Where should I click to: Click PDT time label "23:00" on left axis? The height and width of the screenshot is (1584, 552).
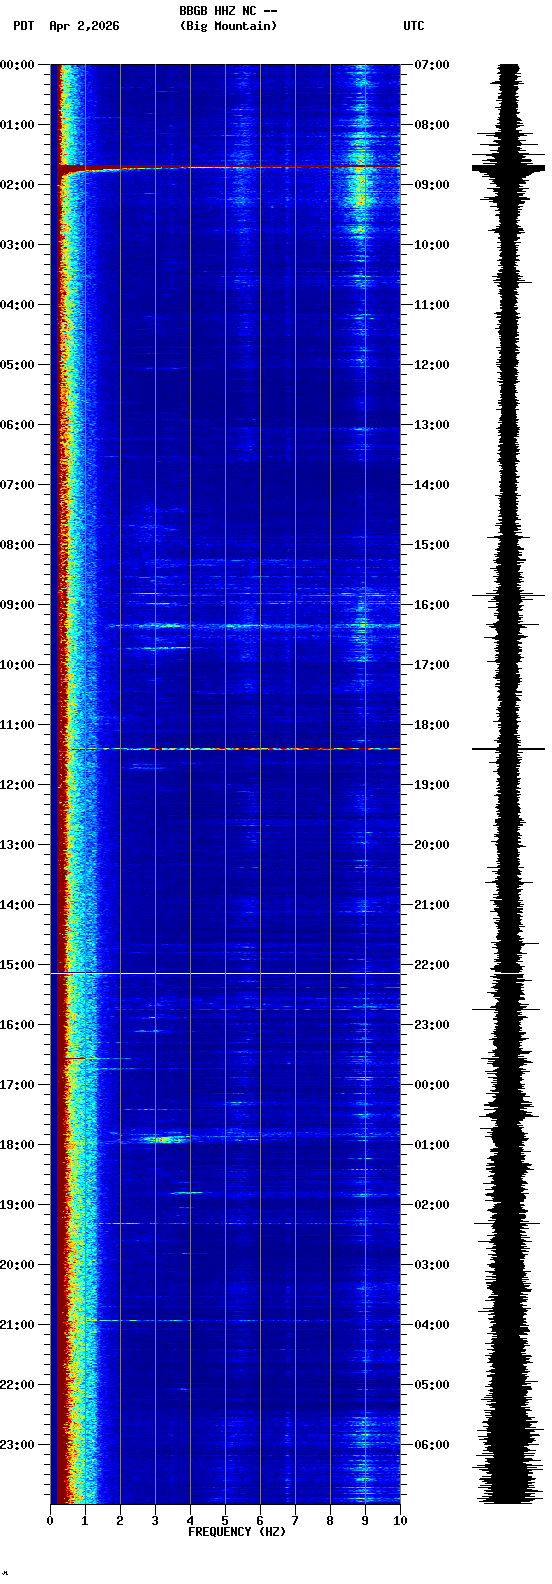point(18,1445)
